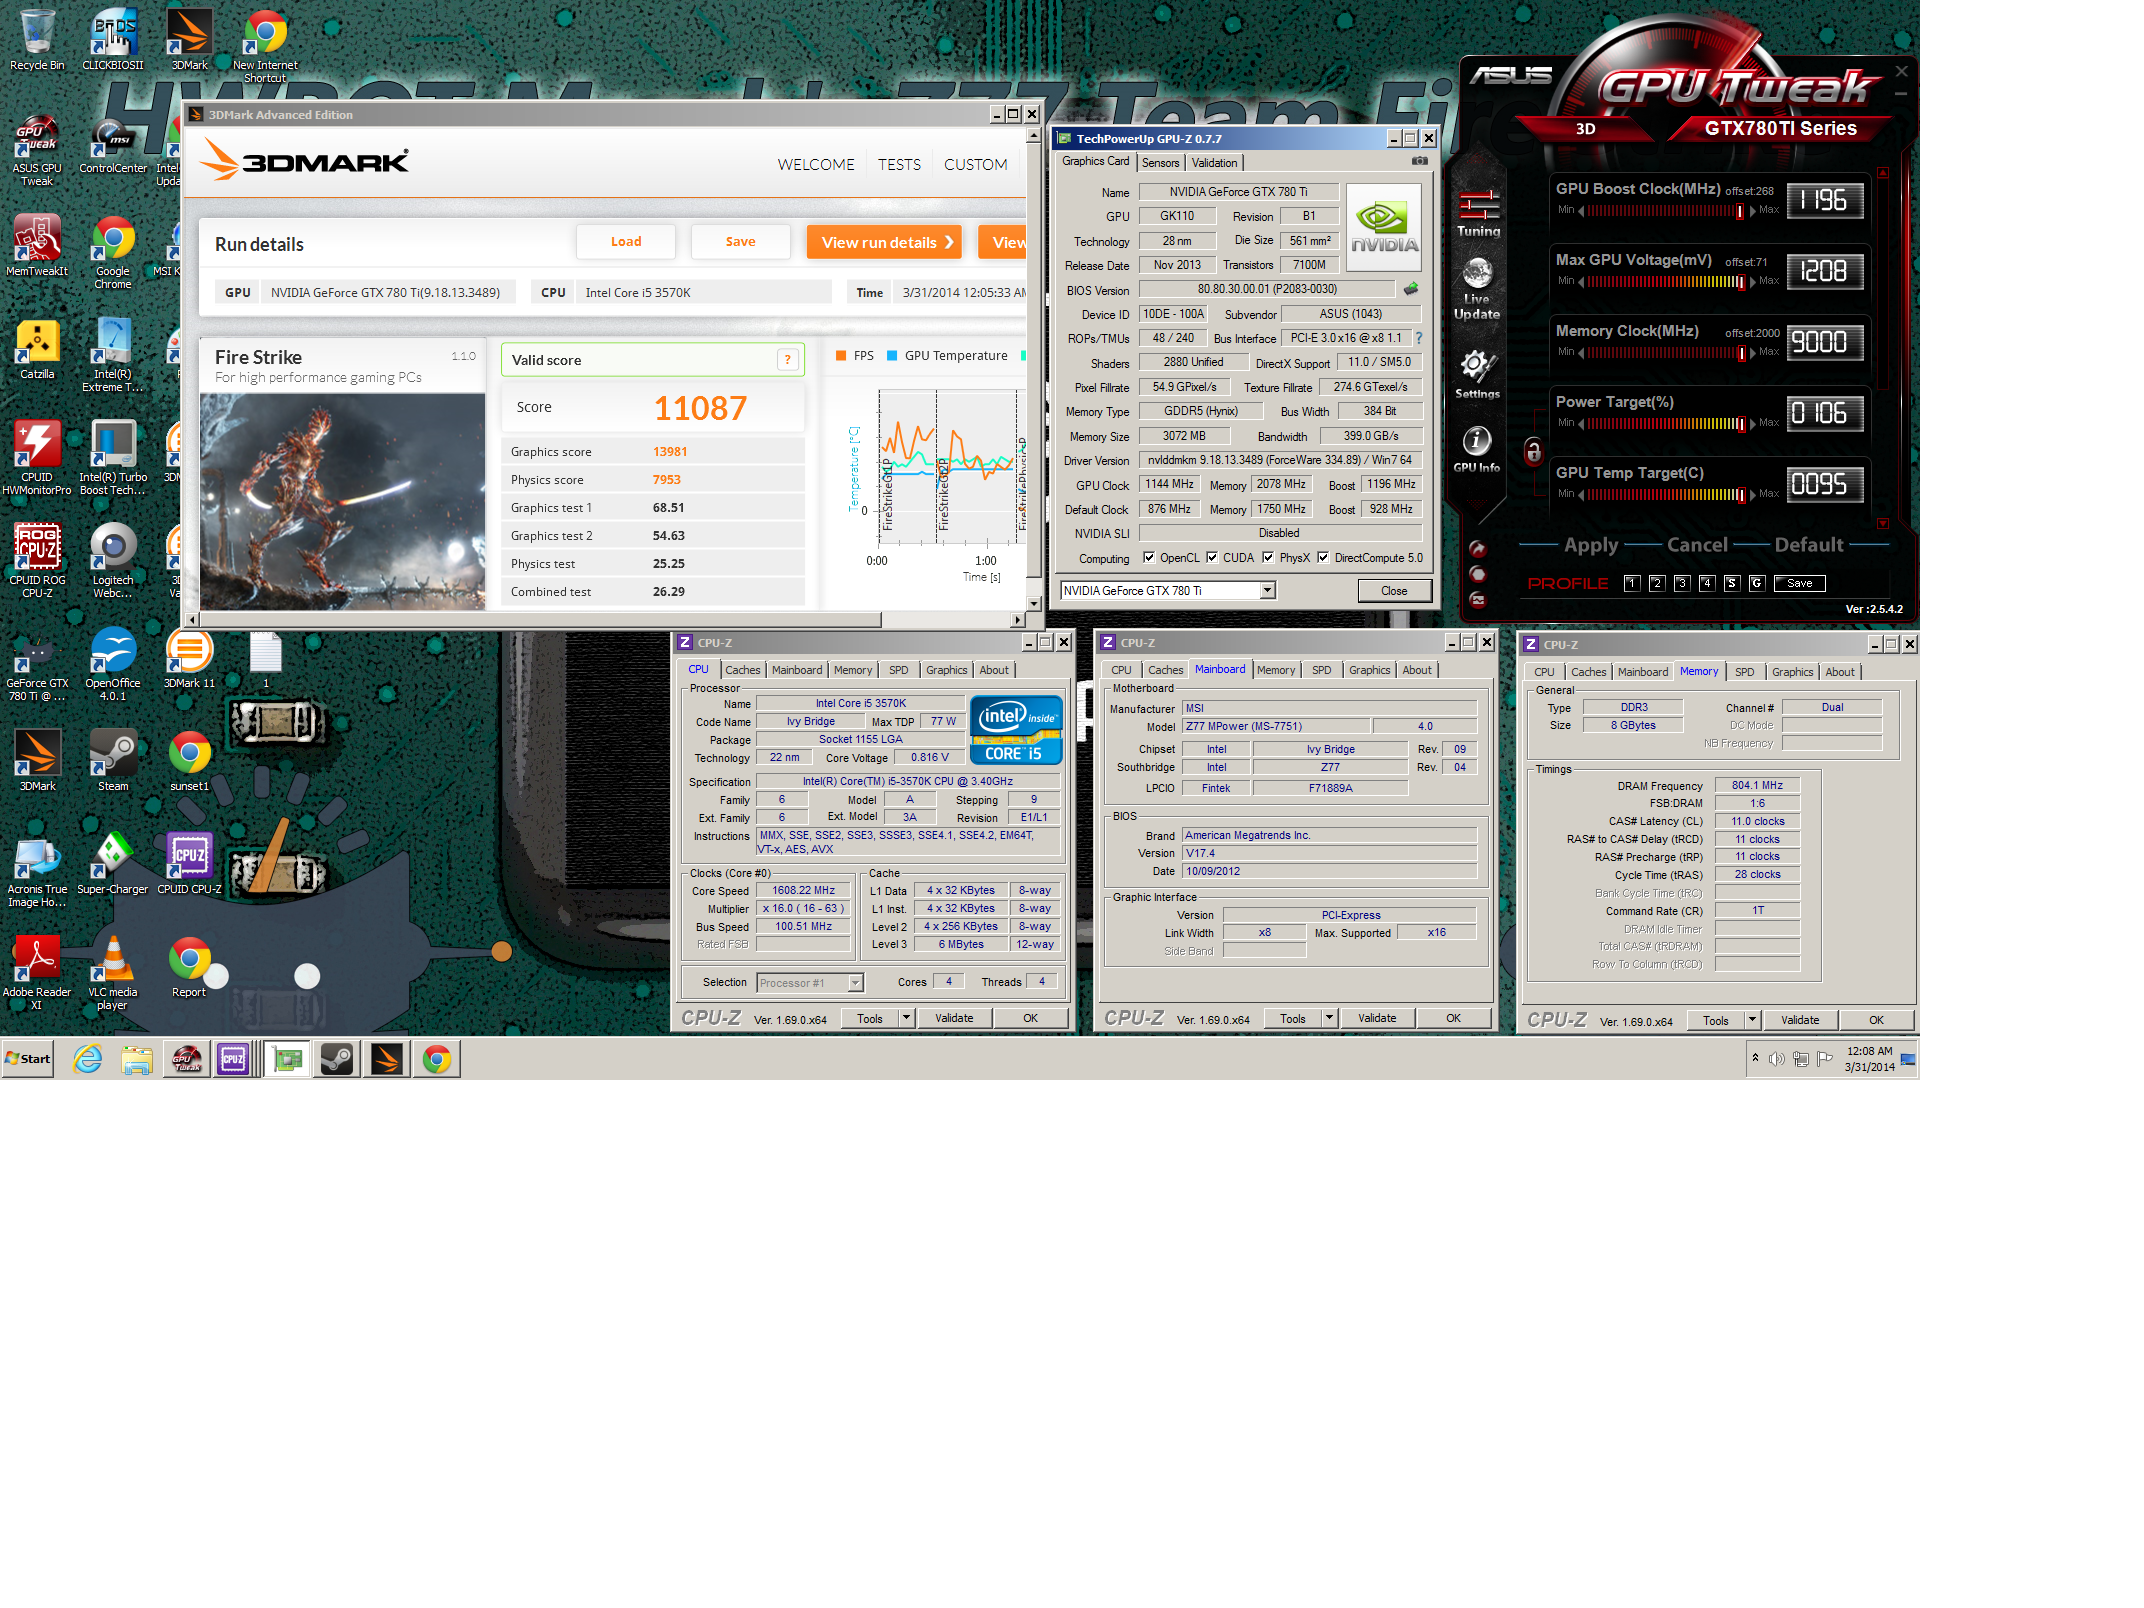The width and height of the screenshot is (2144, 1608).
Task: Click the red arrow icon at GPU Tweak bottom-left
Action: [1477, 549]
